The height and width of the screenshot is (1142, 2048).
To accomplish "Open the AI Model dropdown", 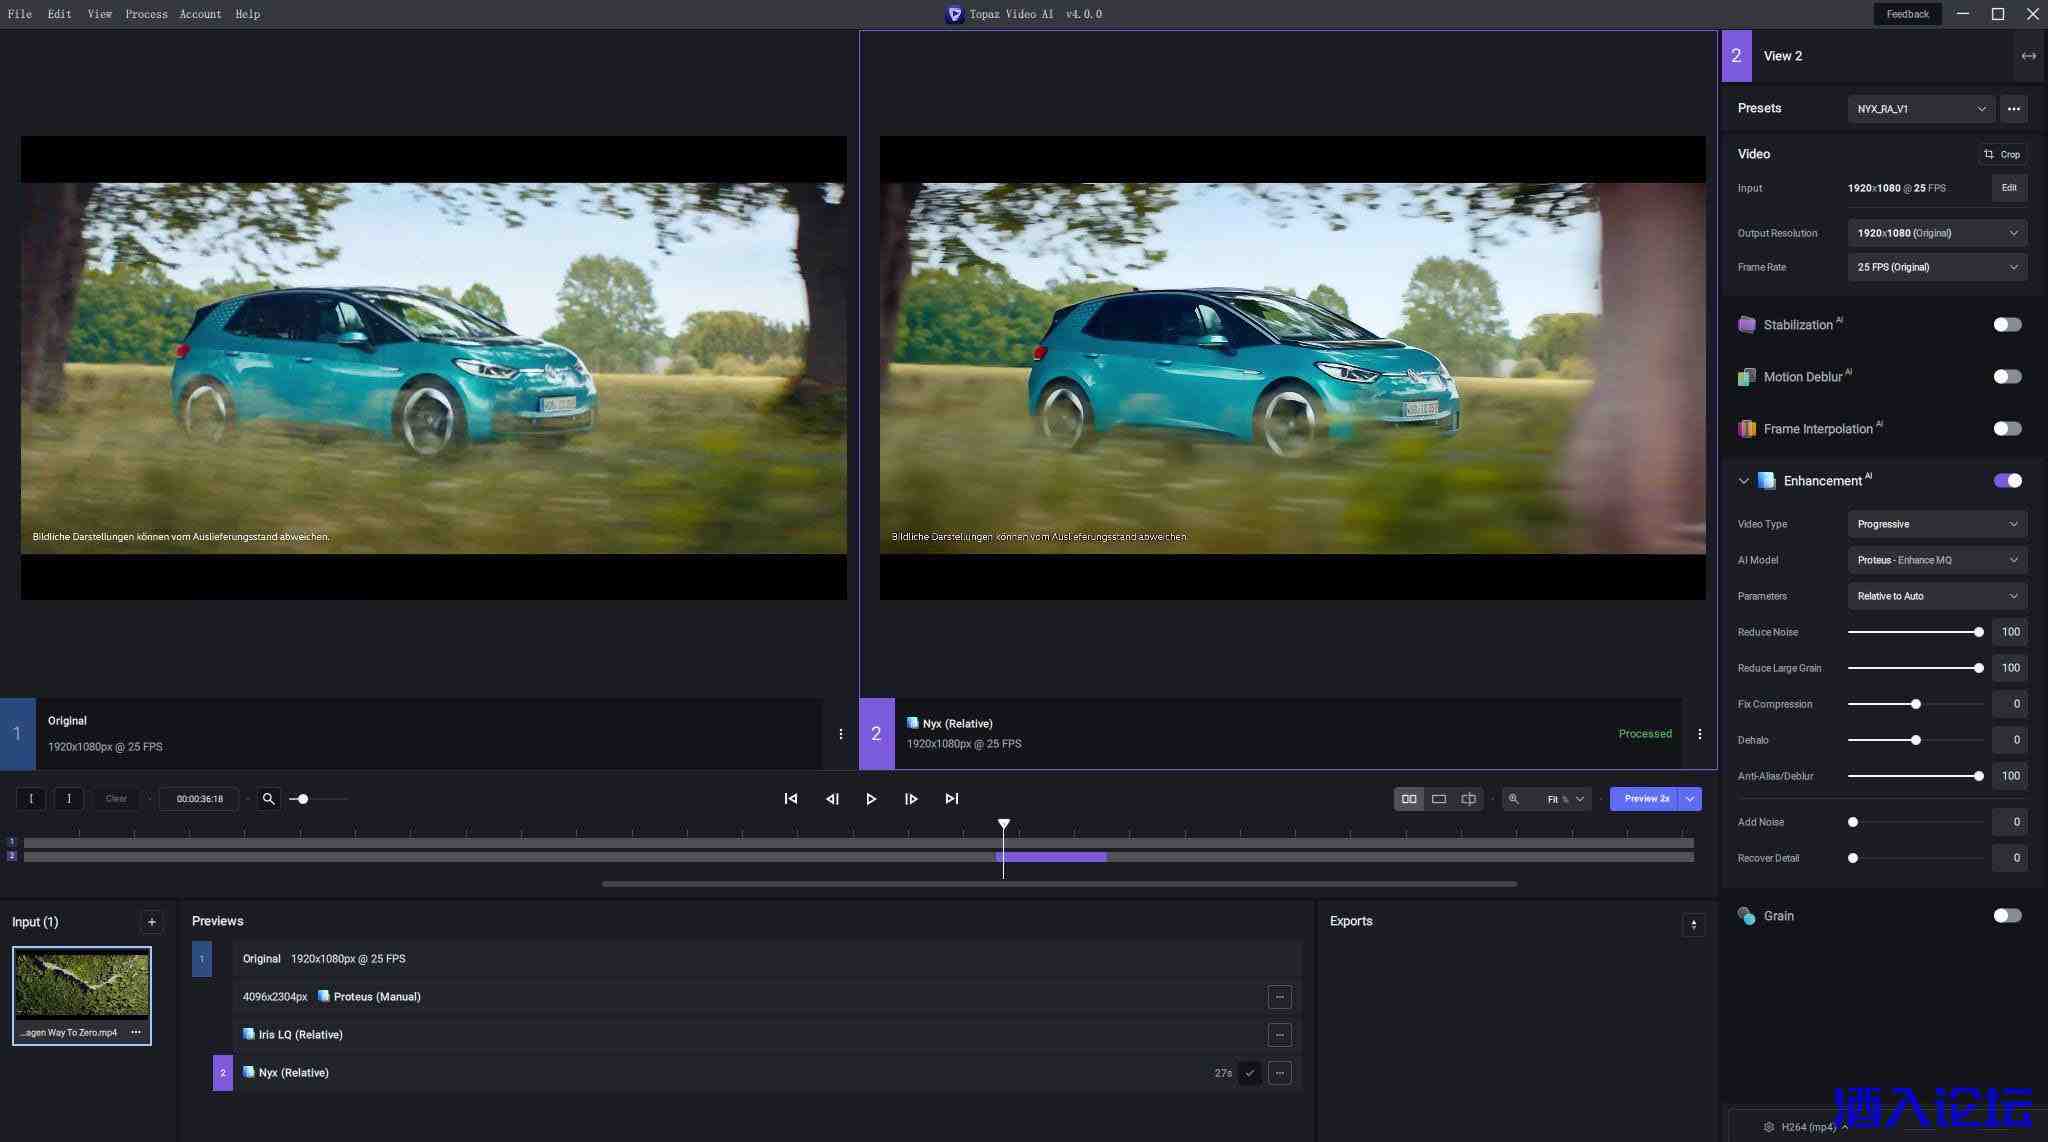I will pyautogui.click(x=1936, y=560).
